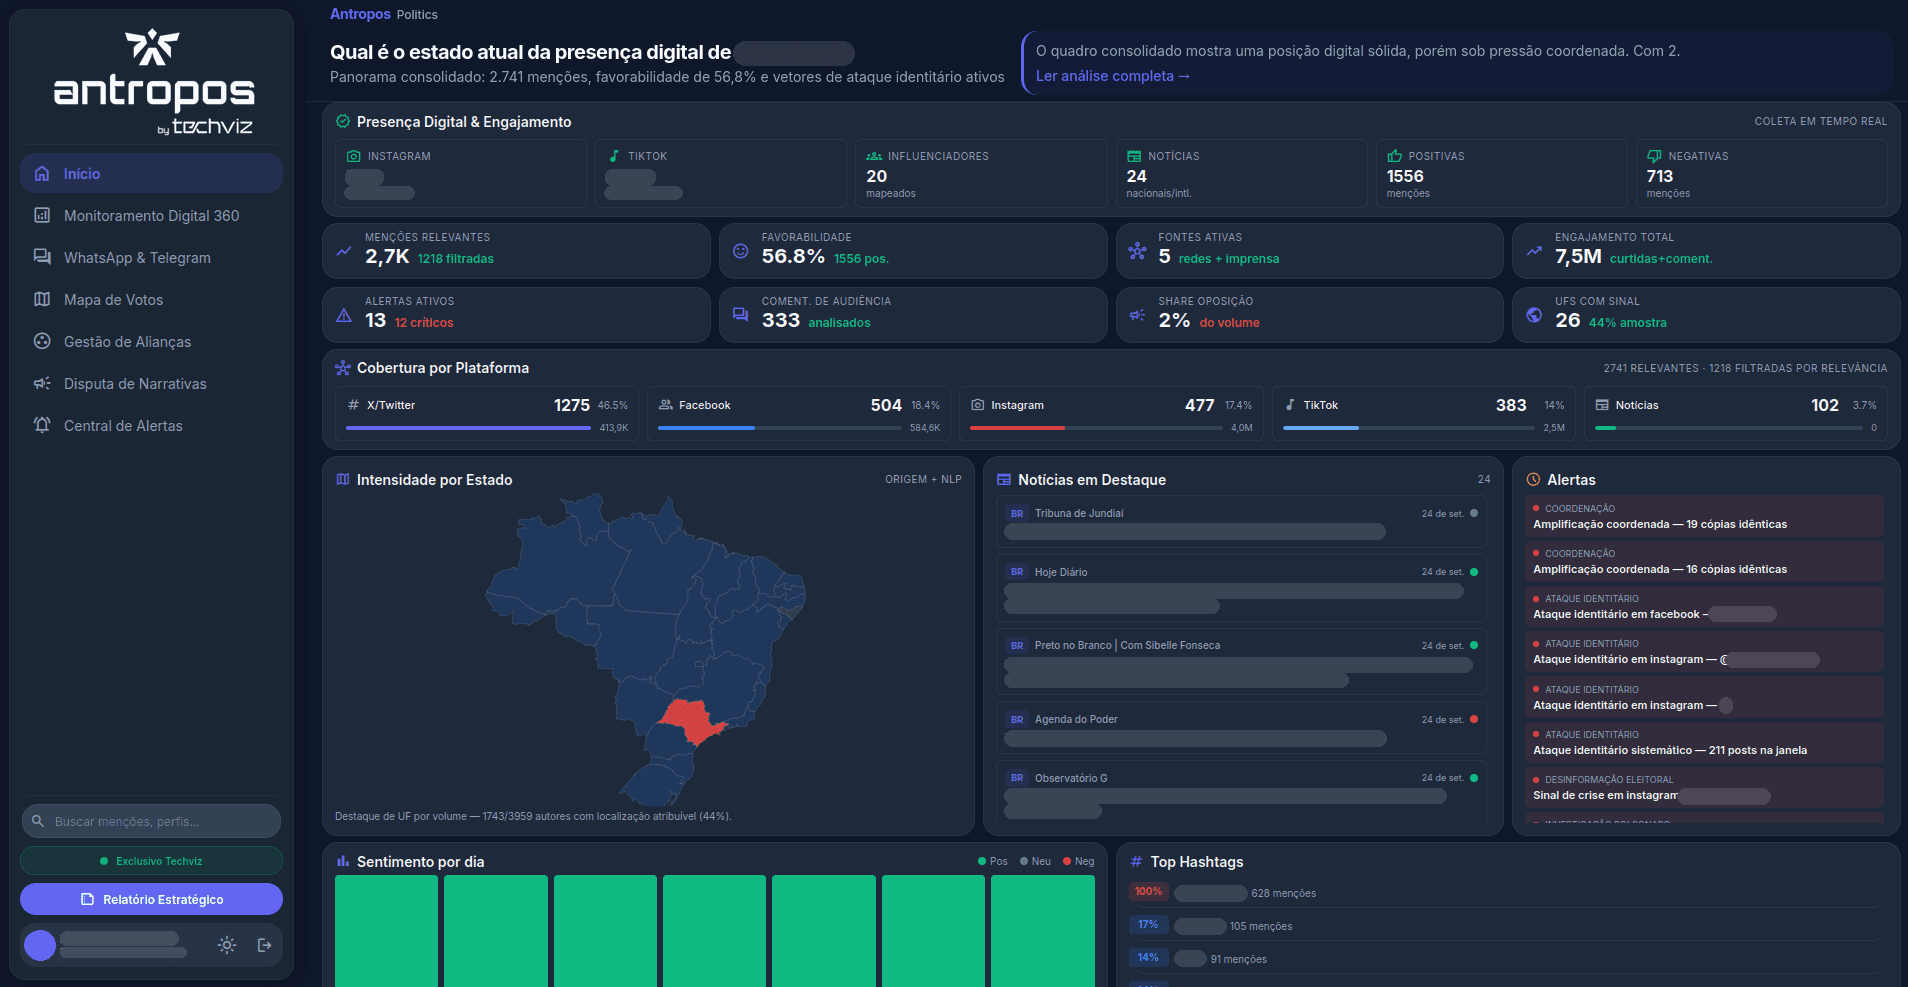Open alert Amplificação coordenada 16 cópias idênticas
Viewport: 1908px width, 987px height.
pos(1704,561)
